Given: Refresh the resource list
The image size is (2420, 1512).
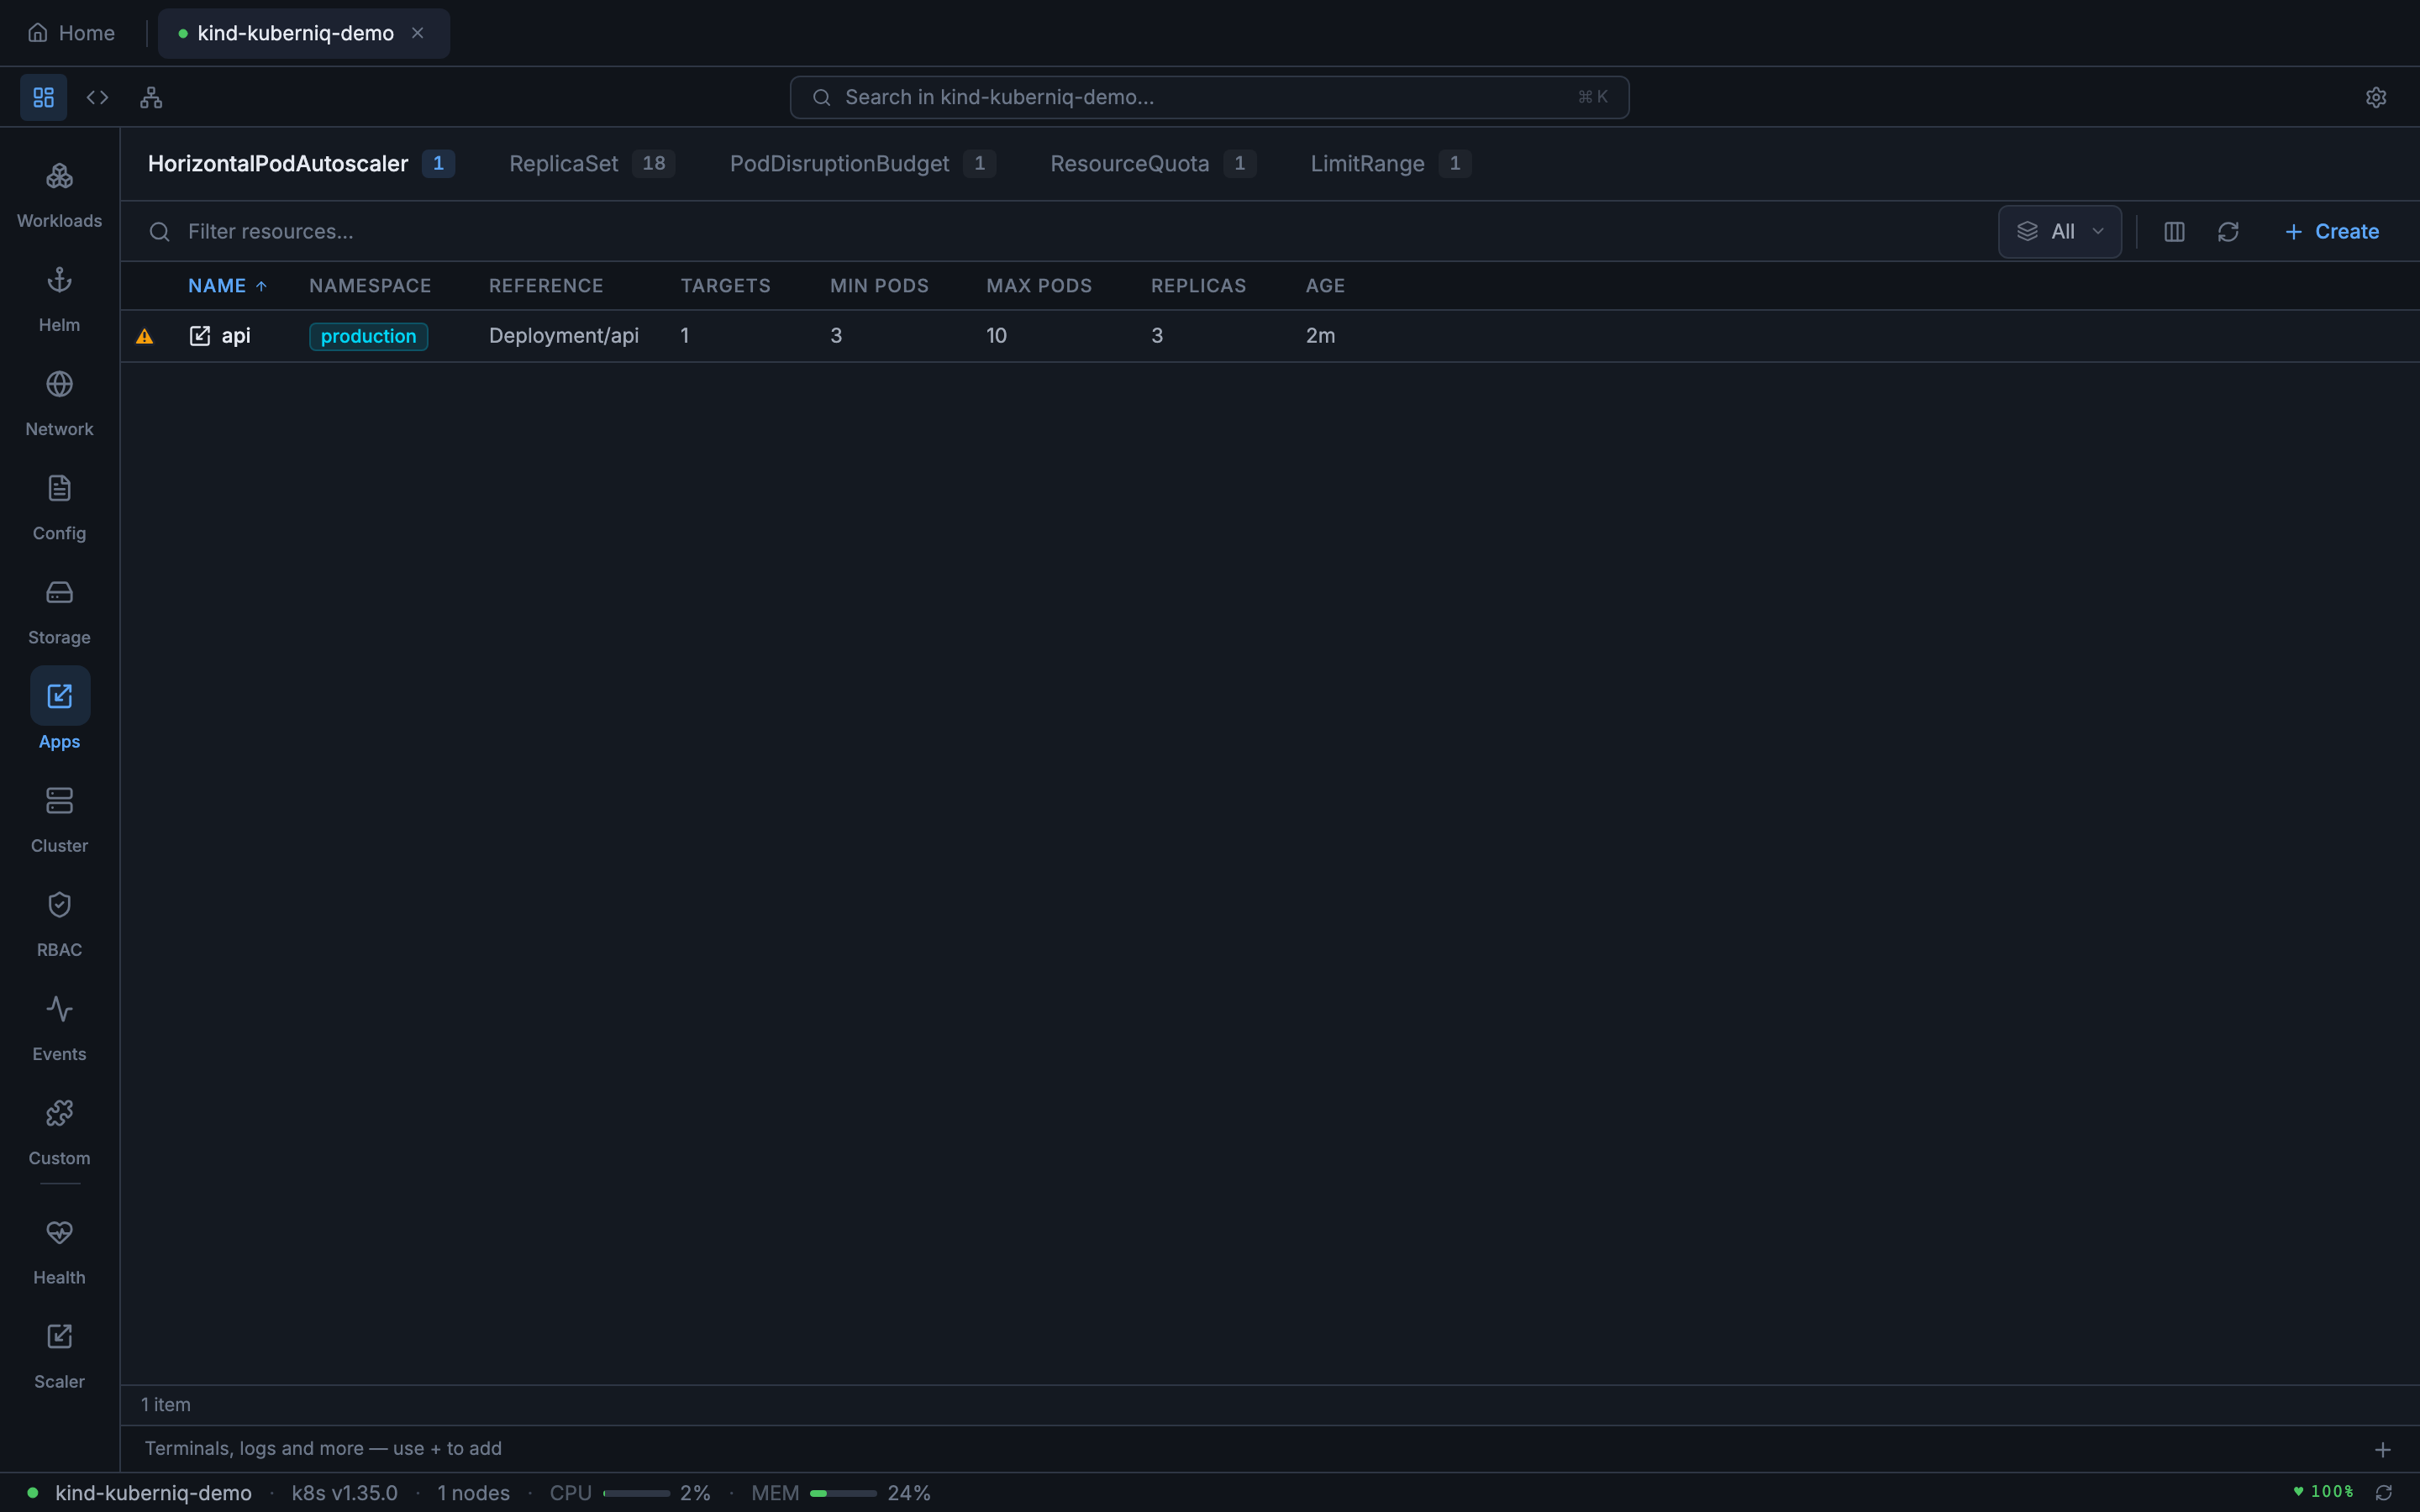Looking at the screenshot, I should click(2229, 231).
